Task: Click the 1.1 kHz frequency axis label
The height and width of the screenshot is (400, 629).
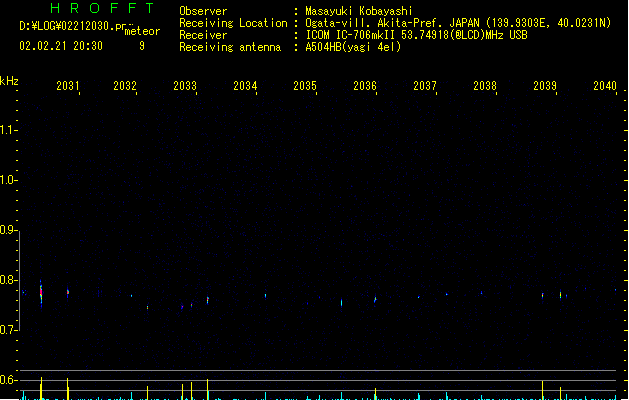Action: [8, 130]
